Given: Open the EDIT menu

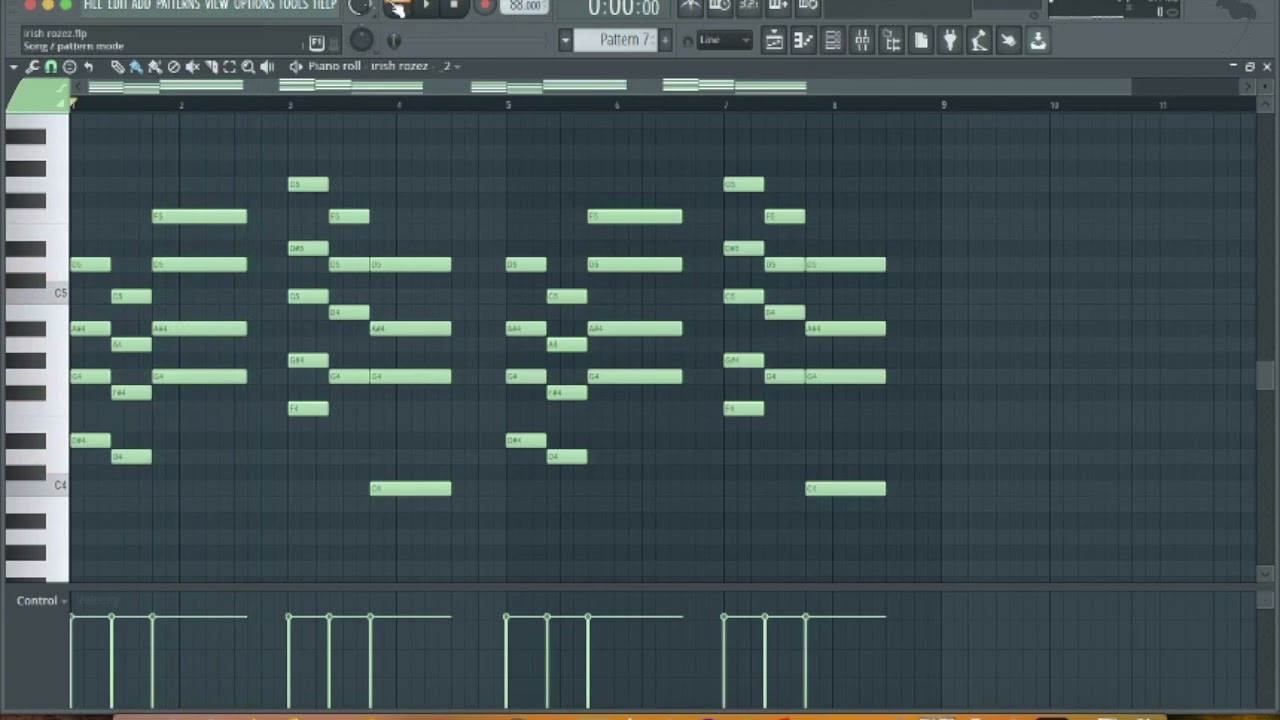Looking at the screenshot, I should (117, 5).
